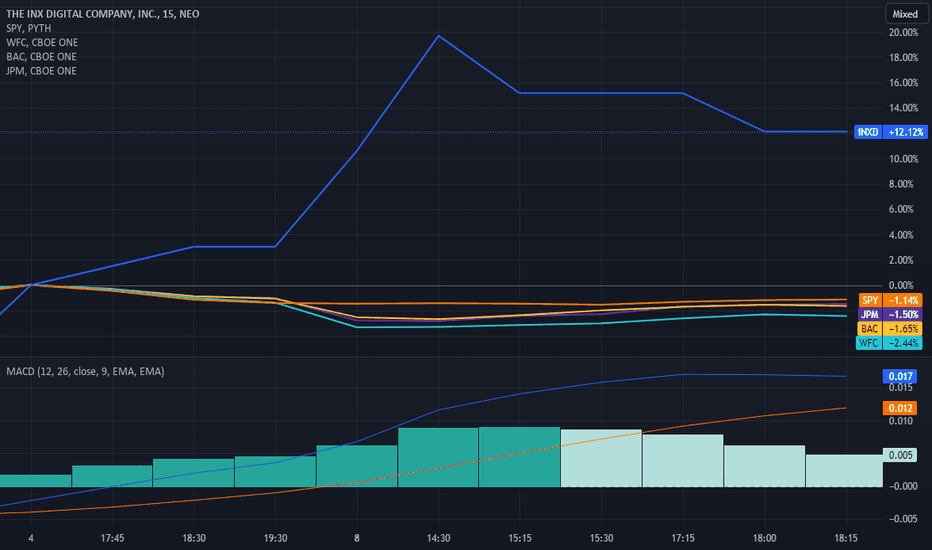
Task: Click the 4.00% price axis label
Action: tap(901, 235)
